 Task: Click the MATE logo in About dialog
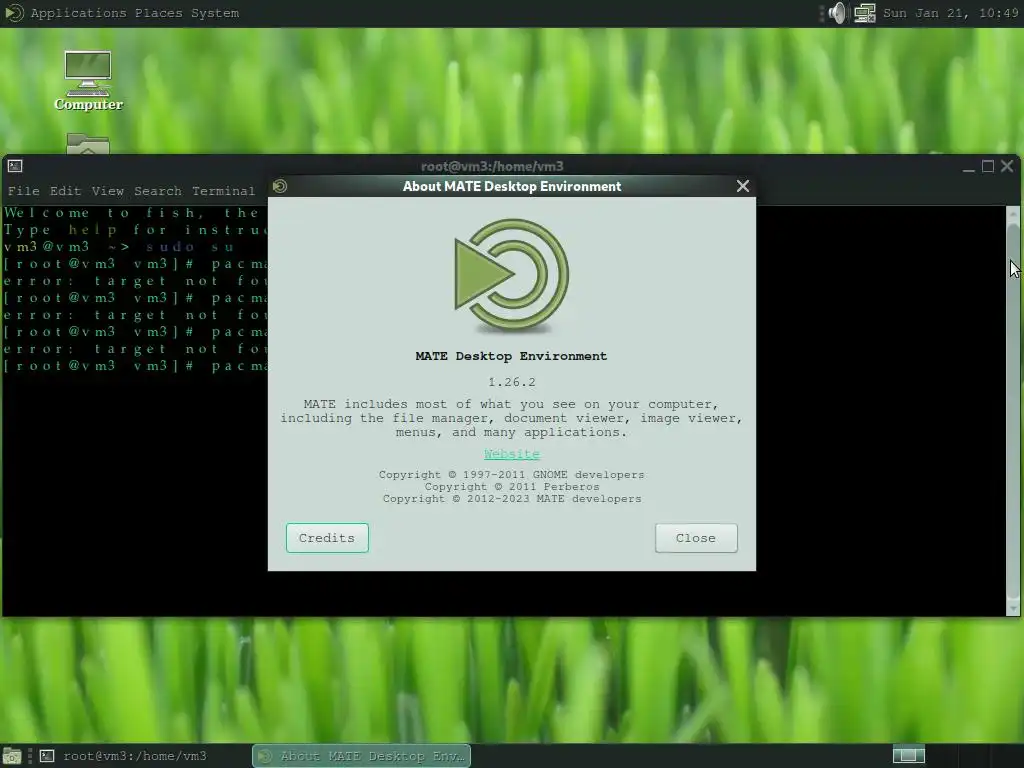point(511,276)
